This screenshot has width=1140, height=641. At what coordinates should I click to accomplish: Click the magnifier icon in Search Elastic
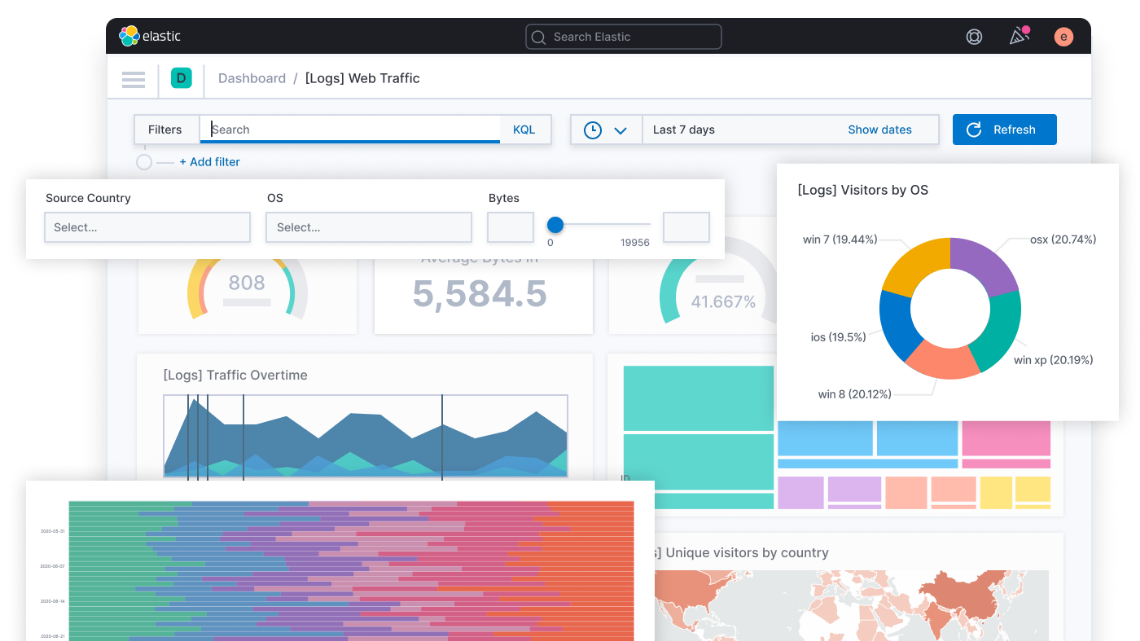pos(538,37)
